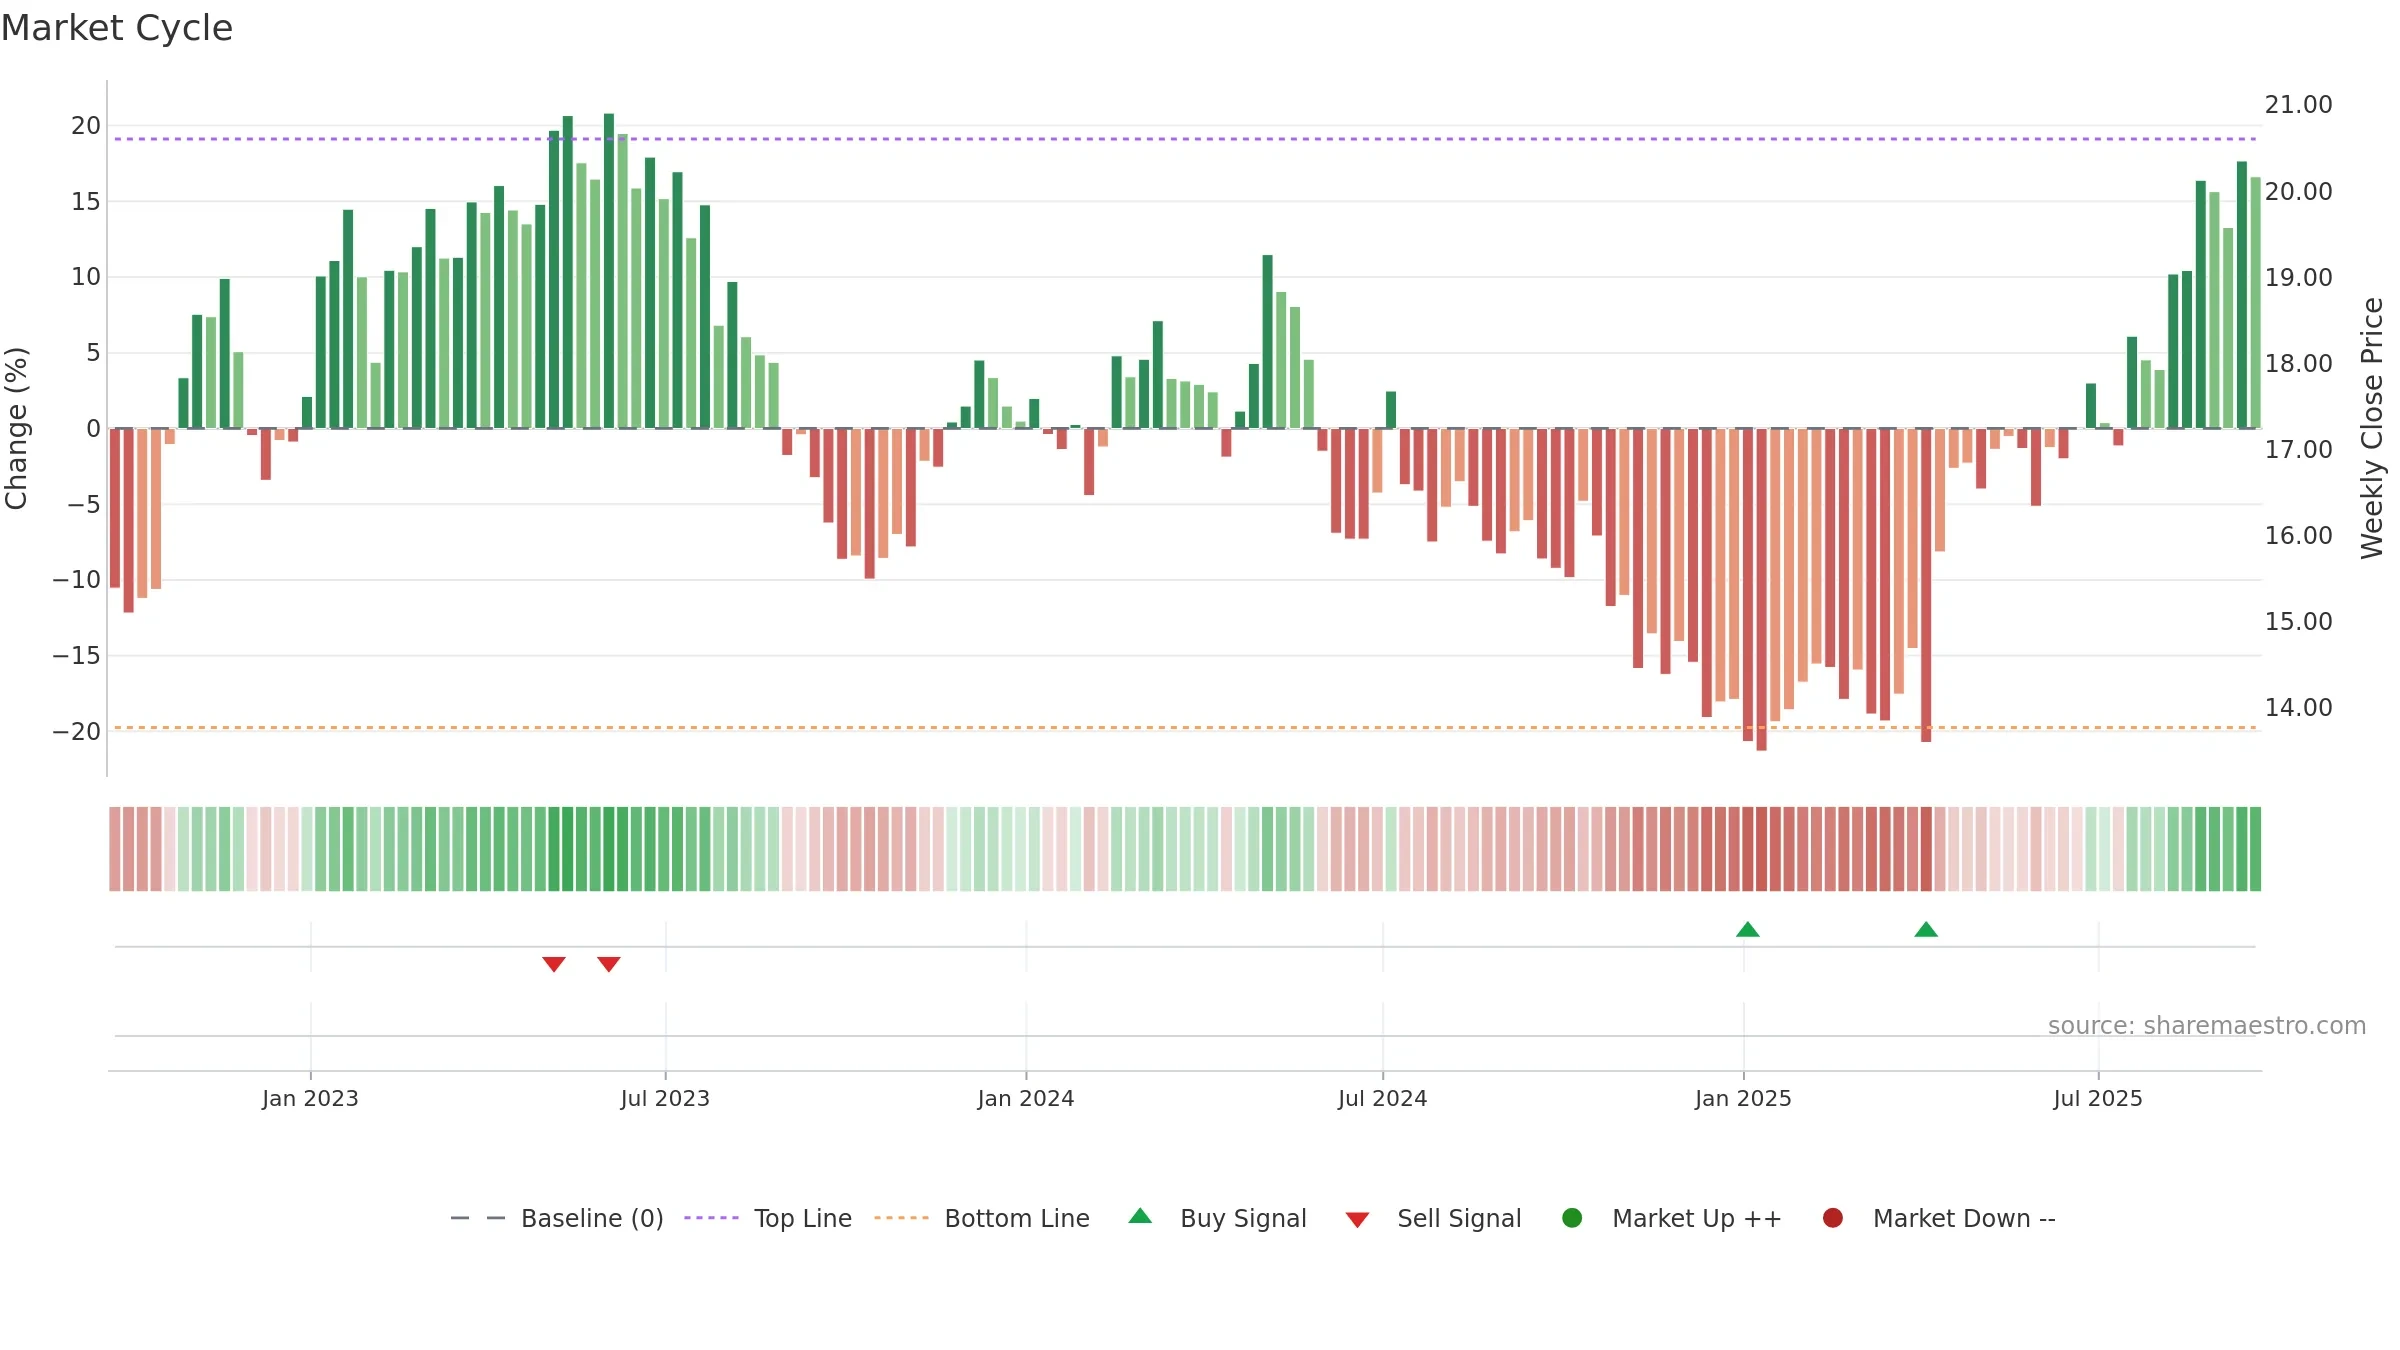
Task: Click the darkest green segment of the heat strip
Action: (x=609, y=849)
